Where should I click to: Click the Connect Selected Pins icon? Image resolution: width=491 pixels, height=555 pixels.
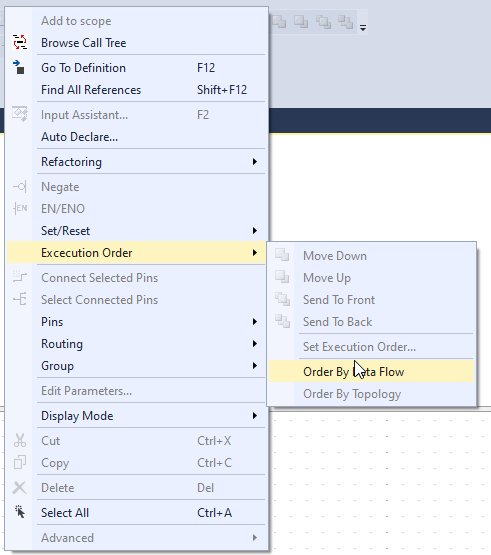point(20,276)
